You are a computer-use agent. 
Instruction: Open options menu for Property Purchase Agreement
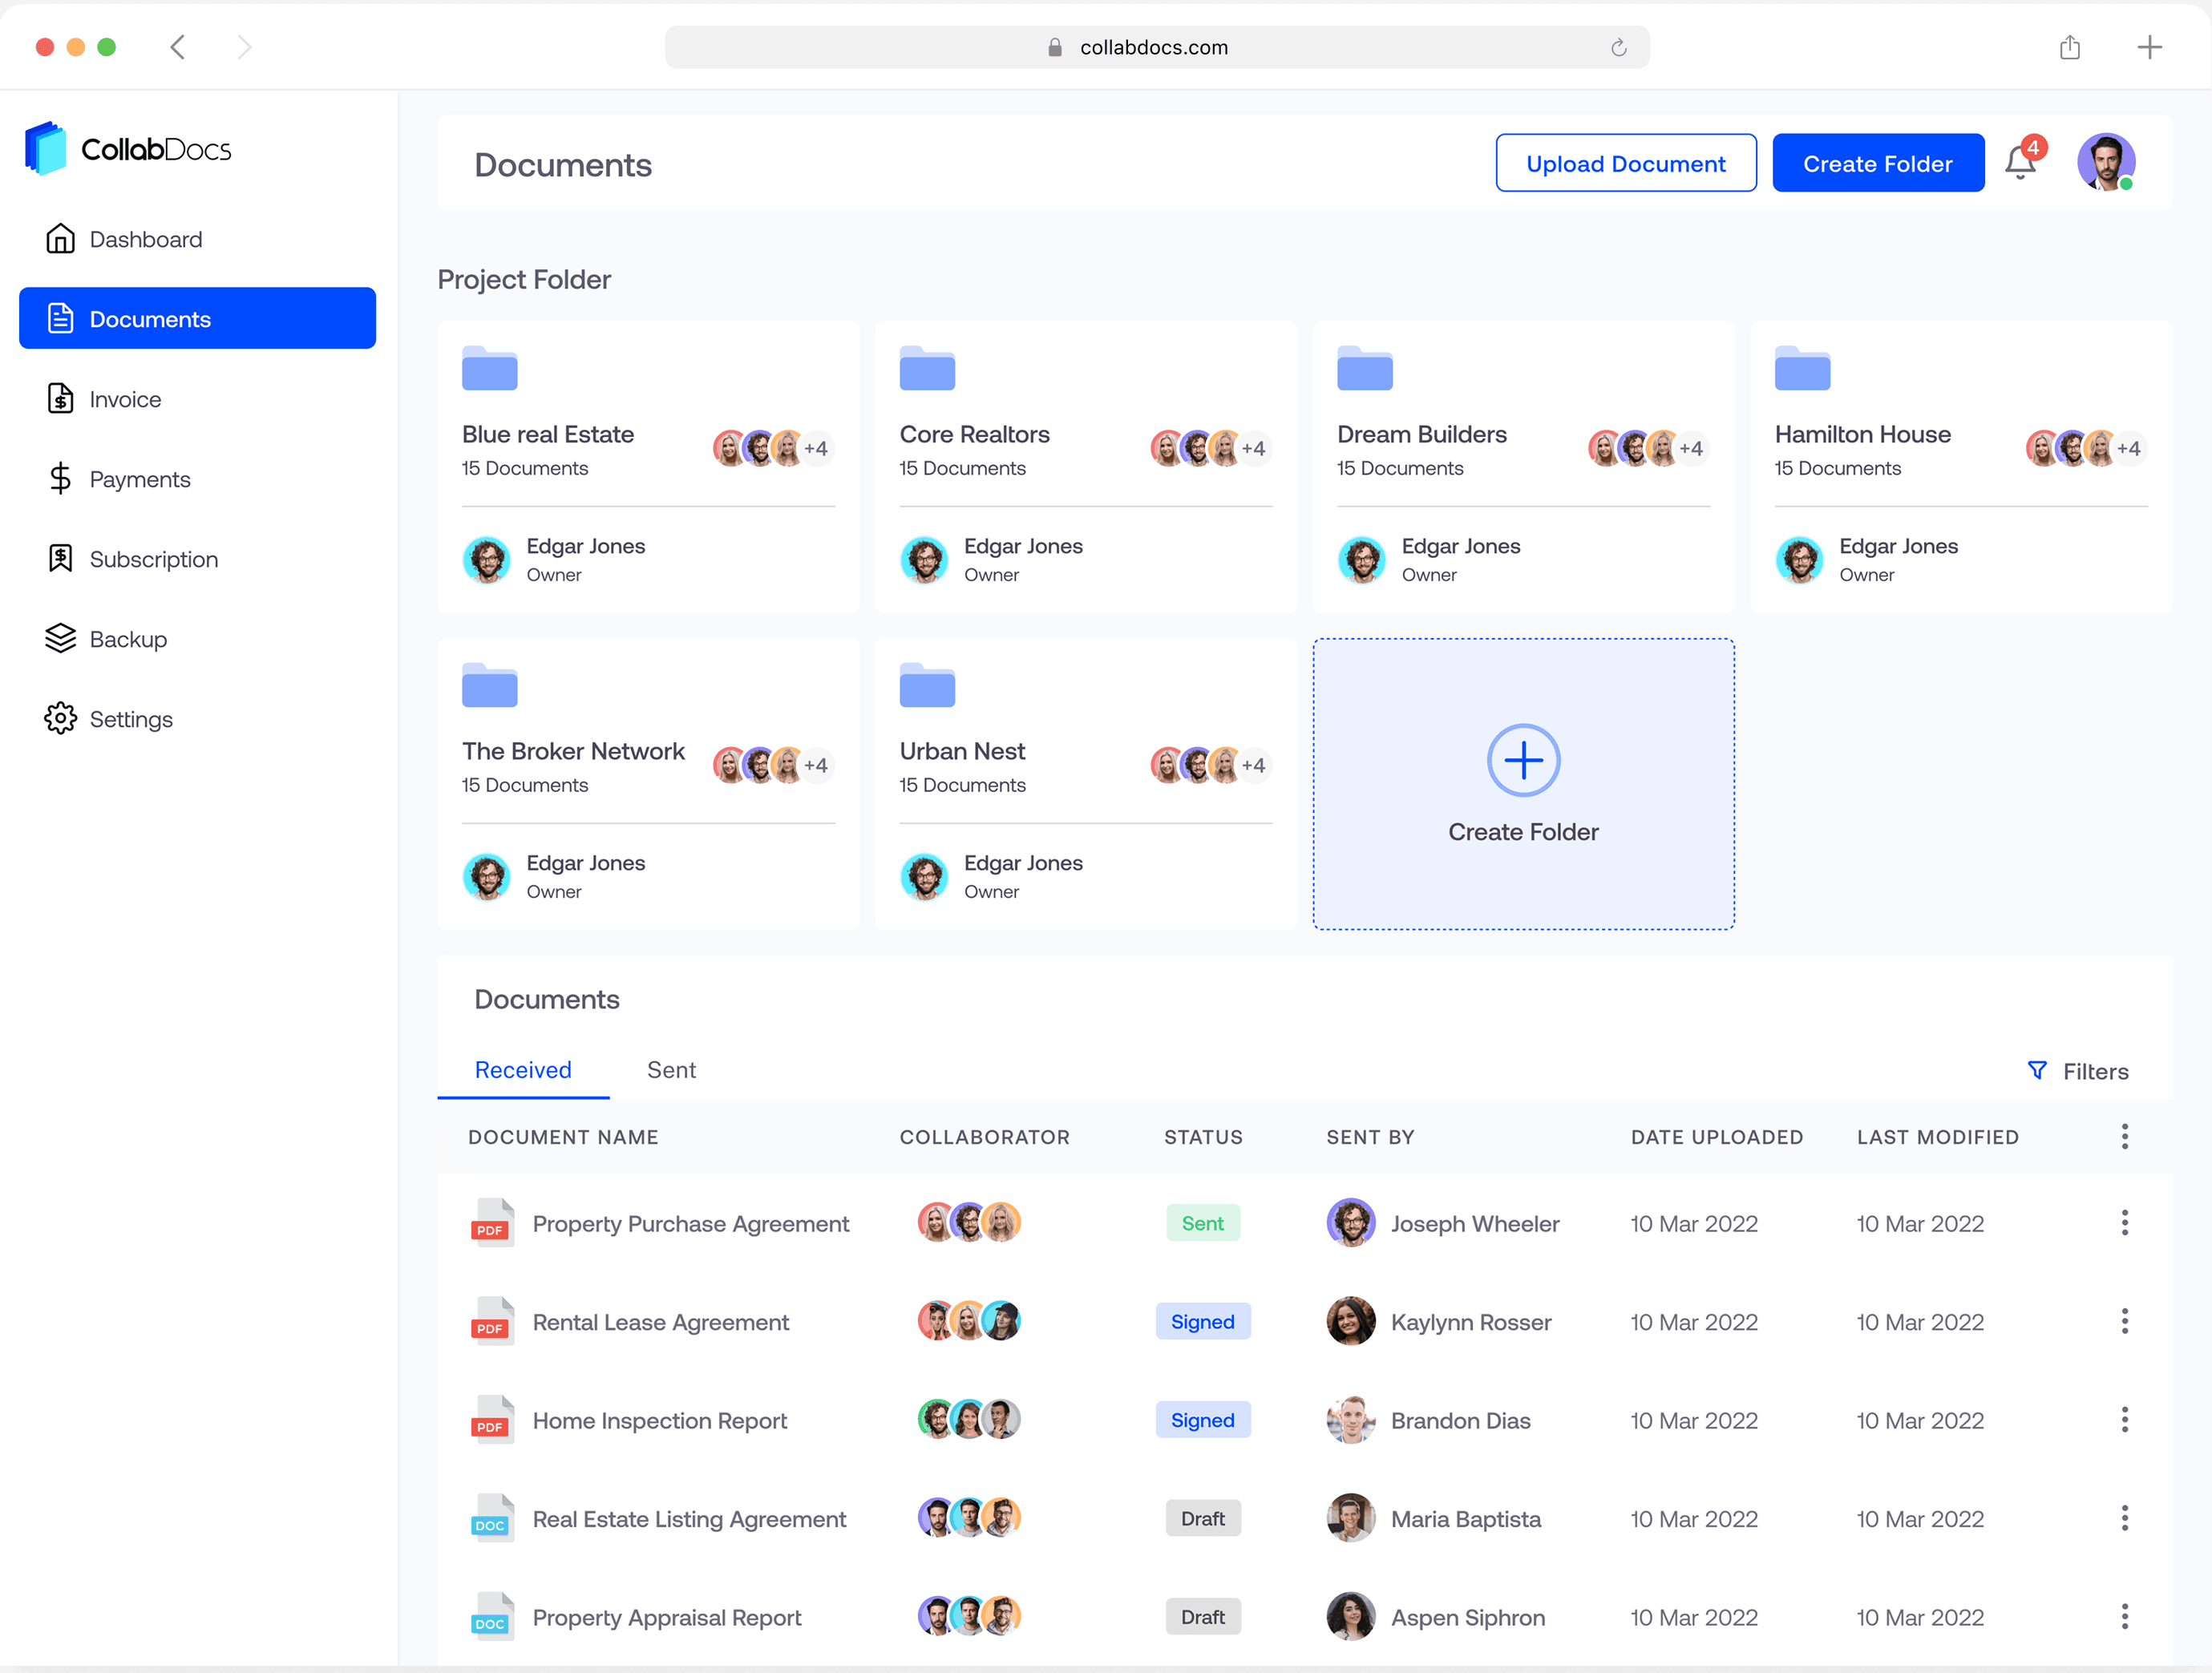pyautogui.click(x=2124, y=1223)
